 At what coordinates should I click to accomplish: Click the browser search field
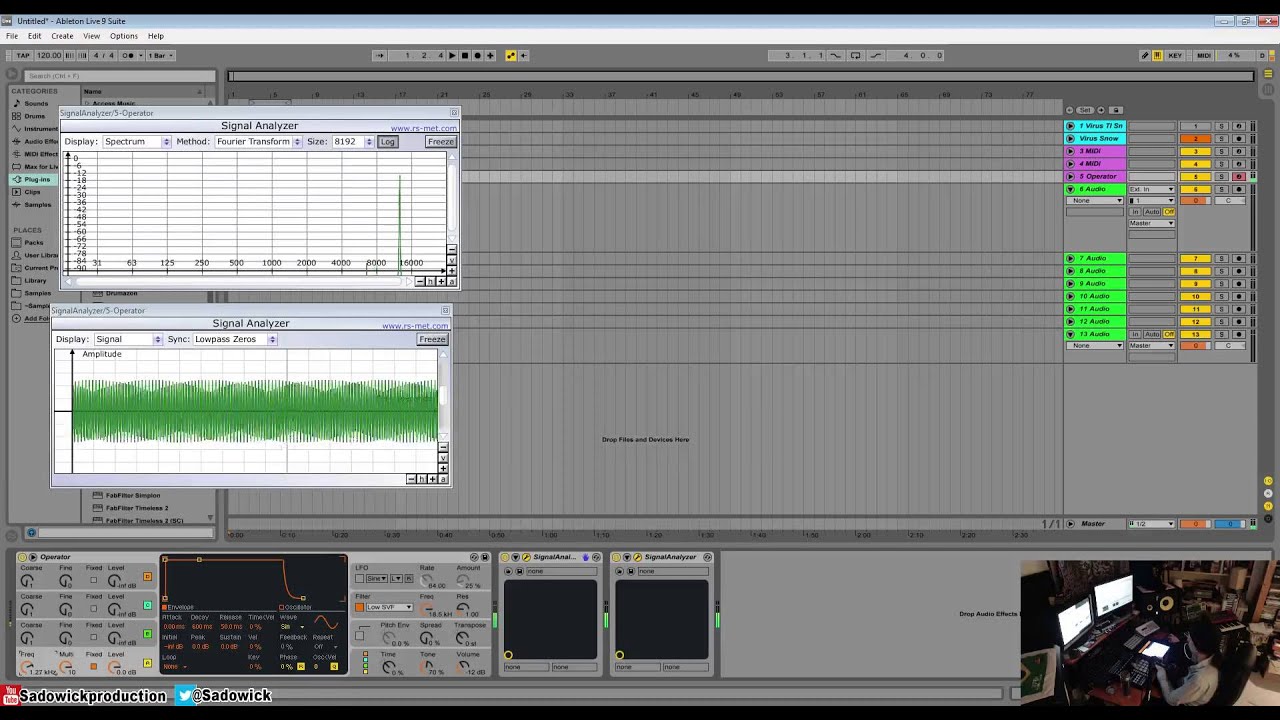click(x=119, y=76)
